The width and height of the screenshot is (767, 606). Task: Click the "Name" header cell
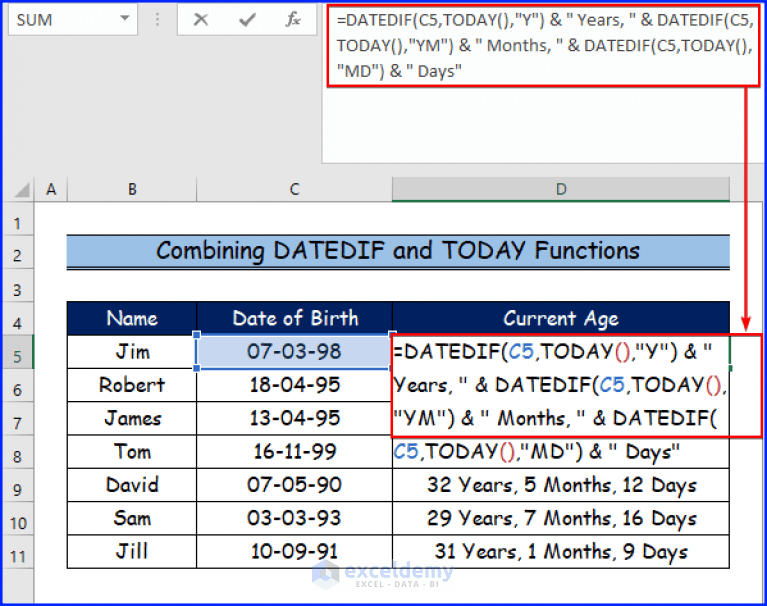point(132,318)
